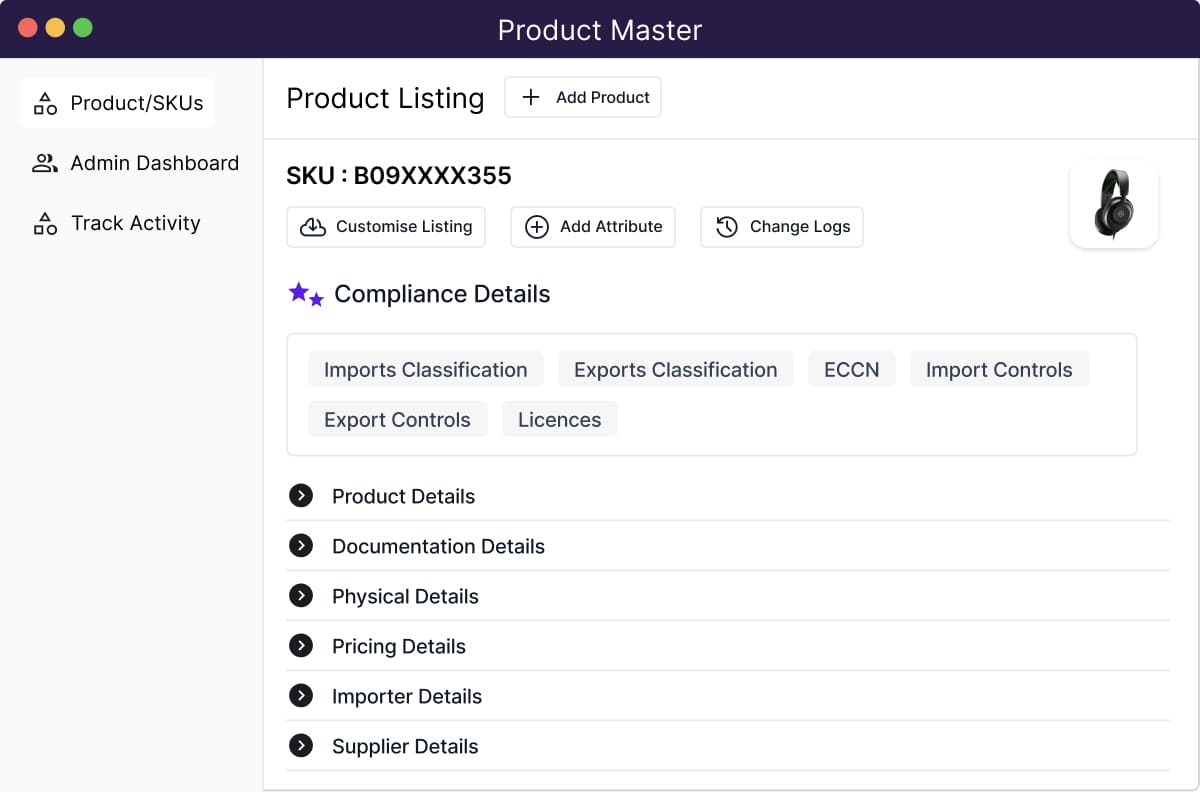Go to Track Activity in sidebar
Screen dimensions: 1200x792
pos(135,223)
